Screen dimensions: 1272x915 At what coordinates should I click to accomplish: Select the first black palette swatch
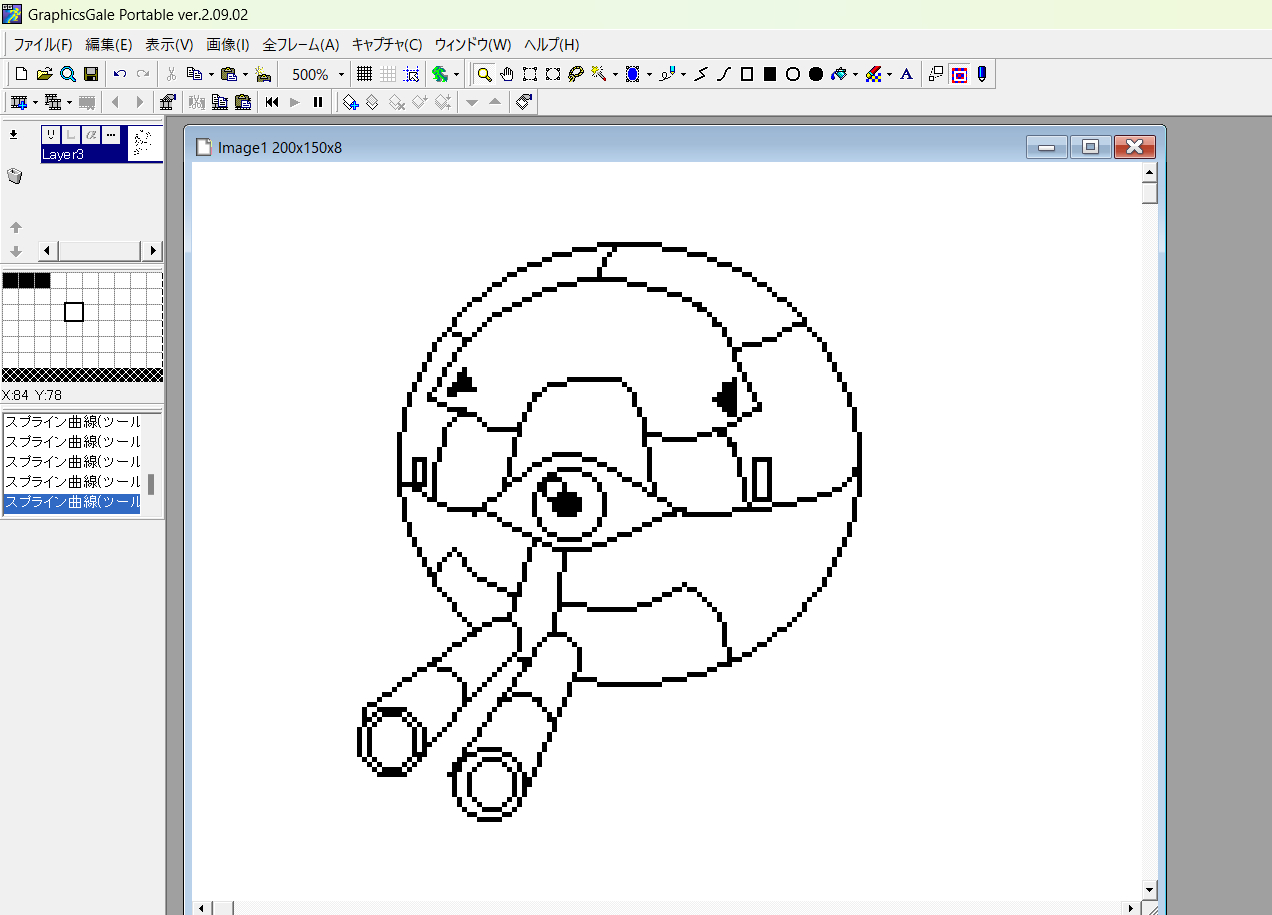11,281
